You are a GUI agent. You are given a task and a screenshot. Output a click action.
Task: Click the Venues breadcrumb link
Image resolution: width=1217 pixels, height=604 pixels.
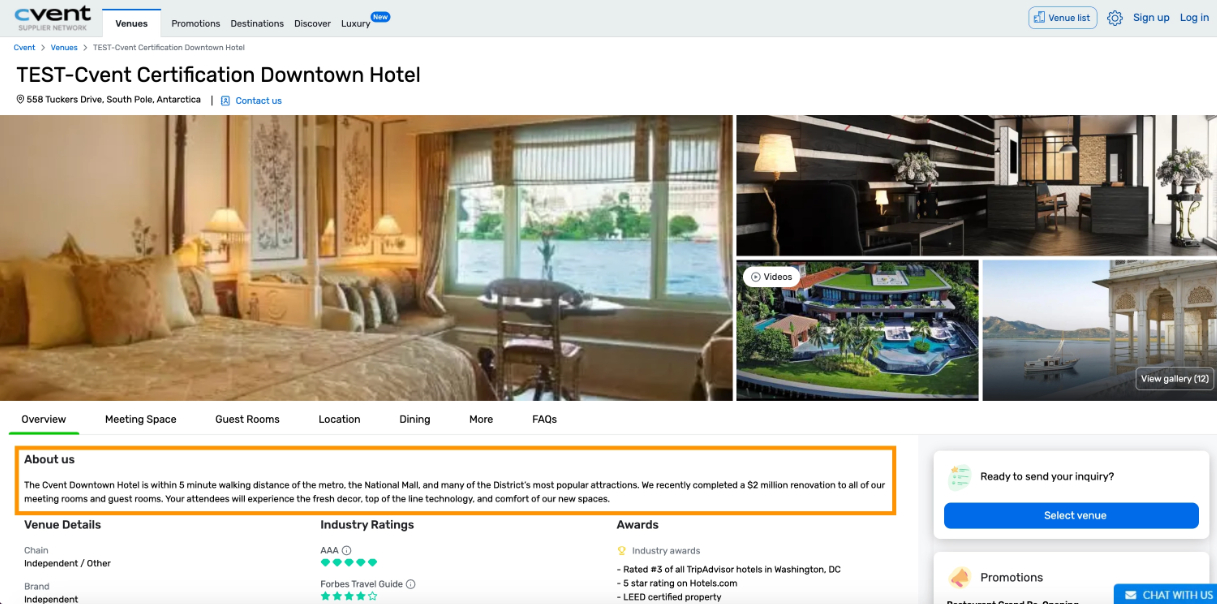[64, 47]
